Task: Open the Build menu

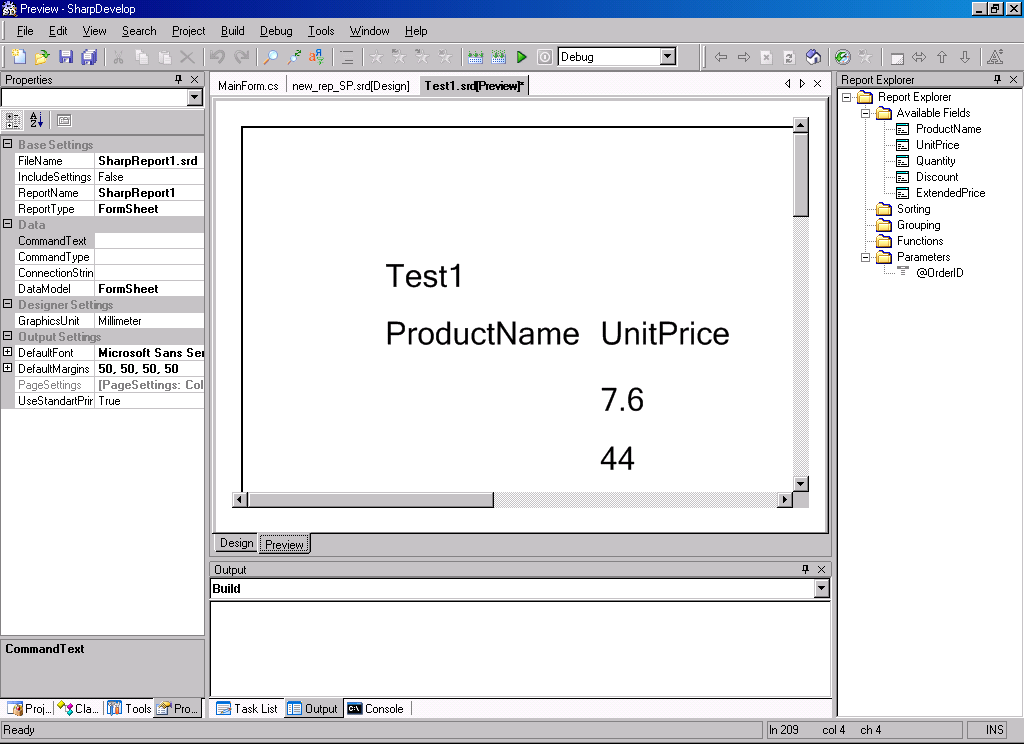Action: coord(232,31)
